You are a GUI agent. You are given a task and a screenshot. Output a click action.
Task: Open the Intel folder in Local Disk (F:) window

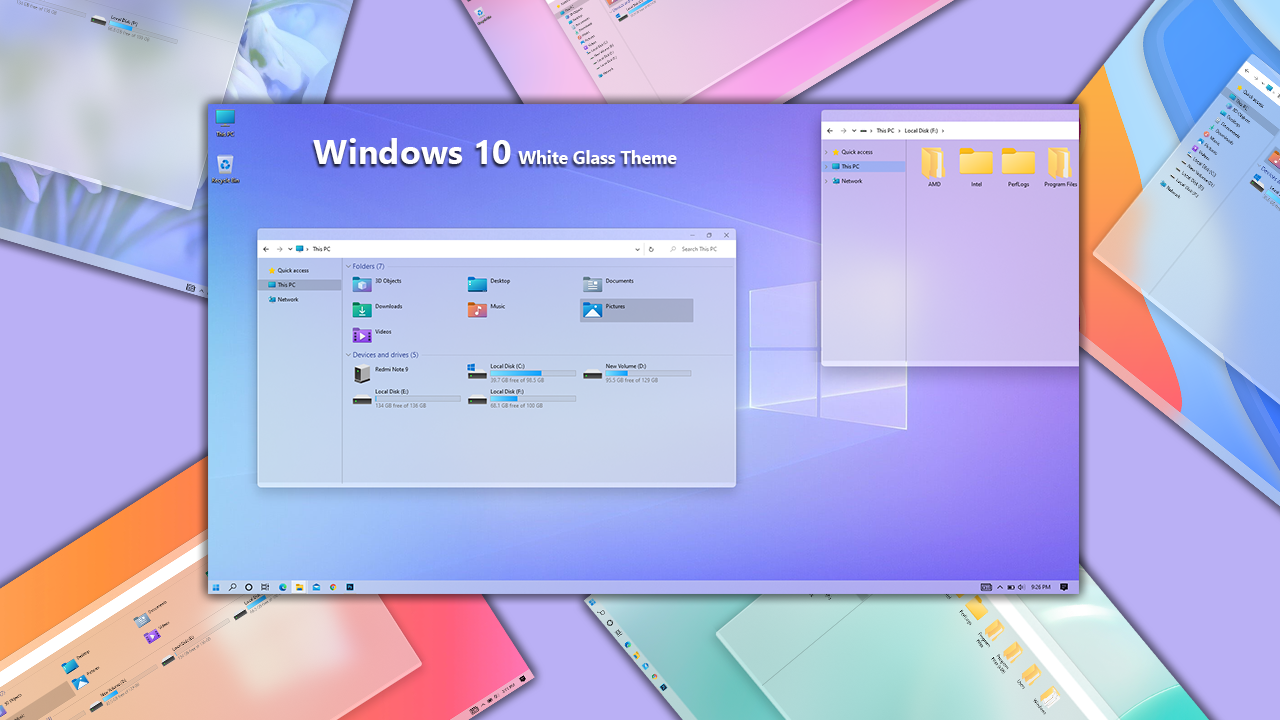(x=976, y=161)
